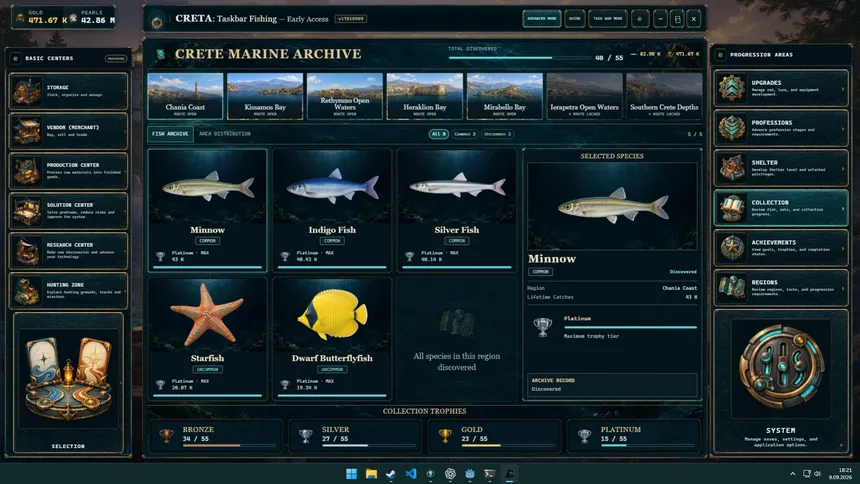Select the Uncommon filter chip
This screenshot has height=484, width=860.
tap(497, 134)
